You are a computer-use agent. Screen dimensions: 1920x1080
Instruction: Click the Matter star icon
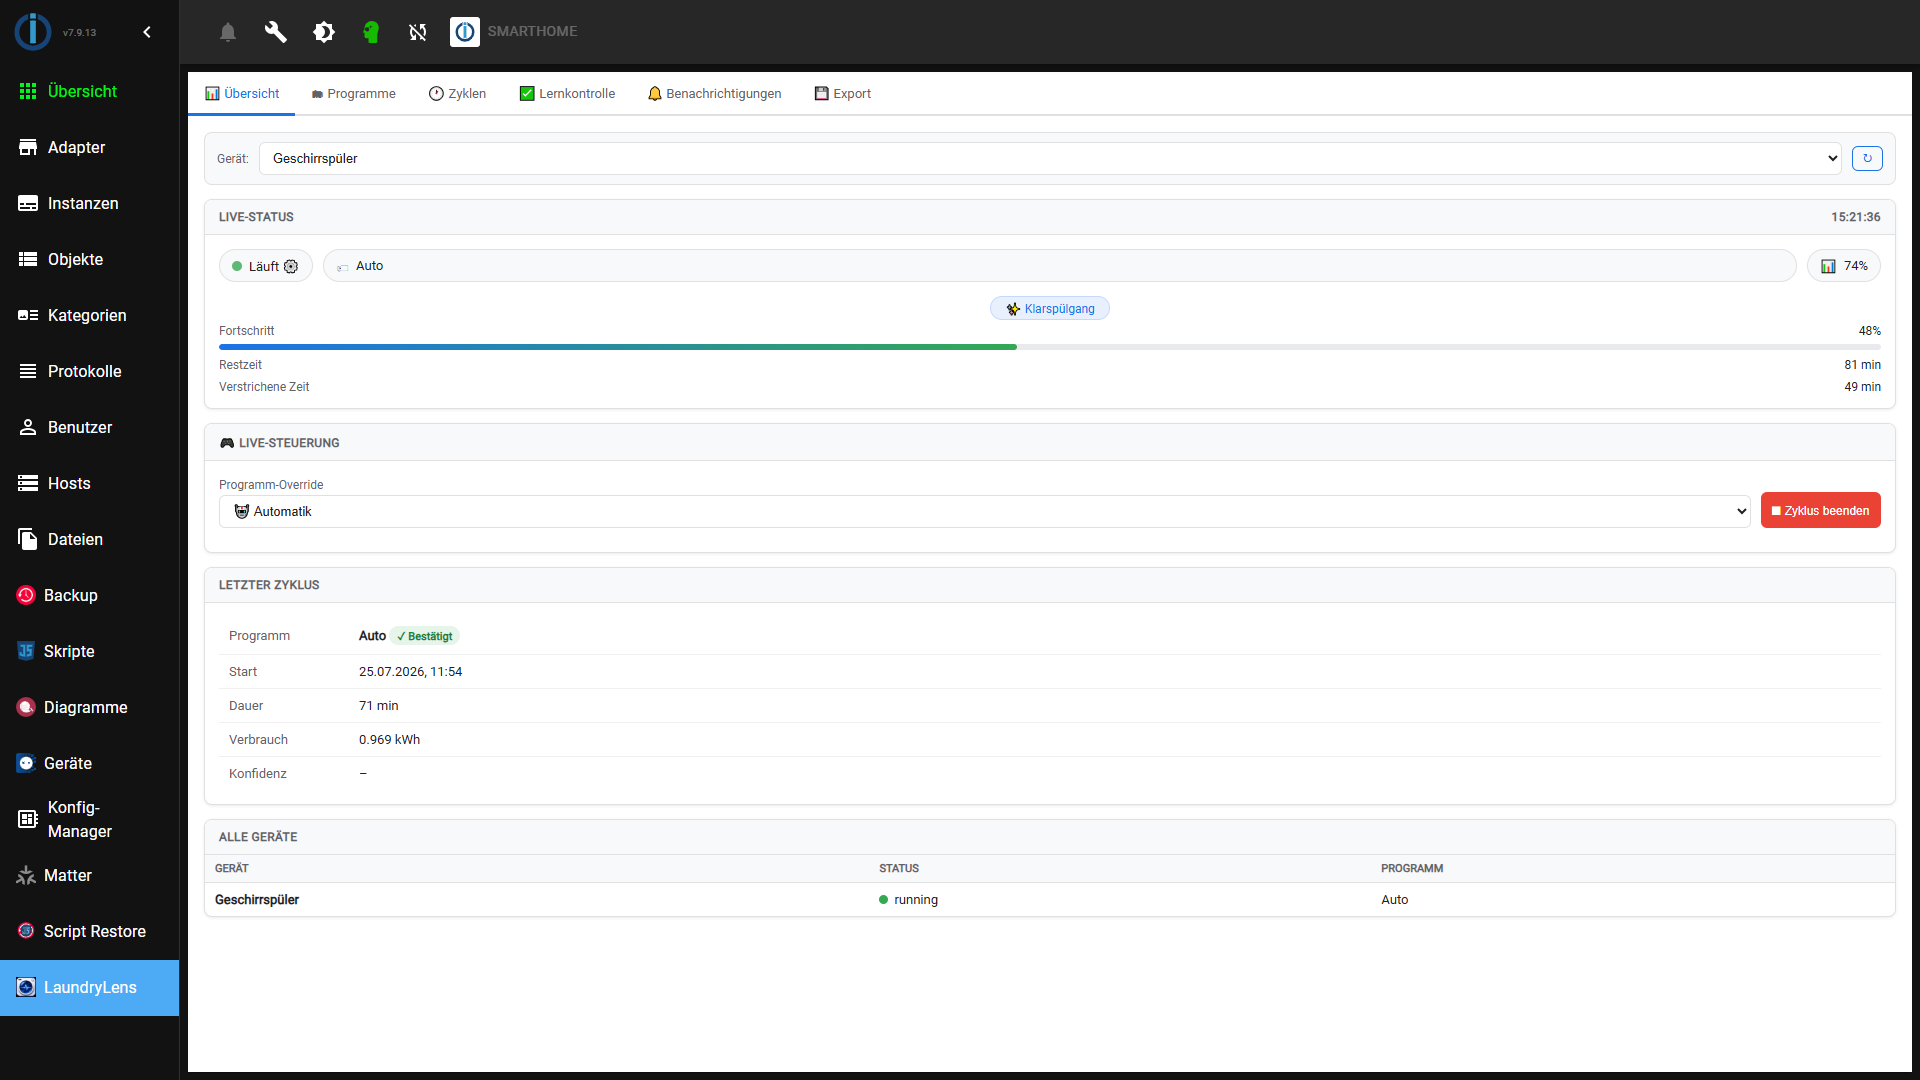coord(26,875)
